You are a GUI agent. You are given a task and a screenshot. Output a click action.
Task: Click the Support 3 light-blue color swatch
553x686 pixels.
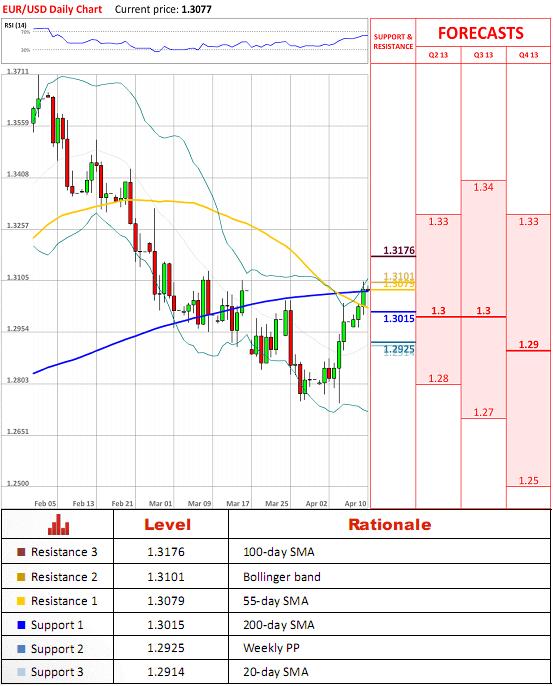coord(21,672)
